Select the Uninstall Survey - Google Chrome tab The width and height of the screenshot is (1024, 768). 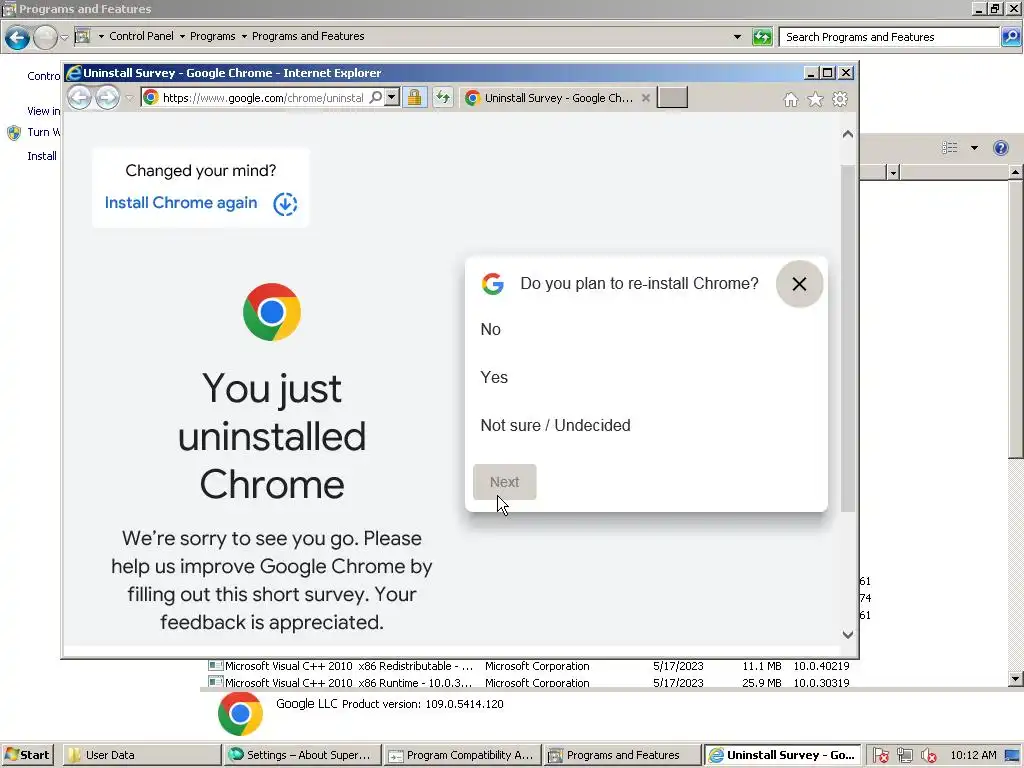click(557, 98)
